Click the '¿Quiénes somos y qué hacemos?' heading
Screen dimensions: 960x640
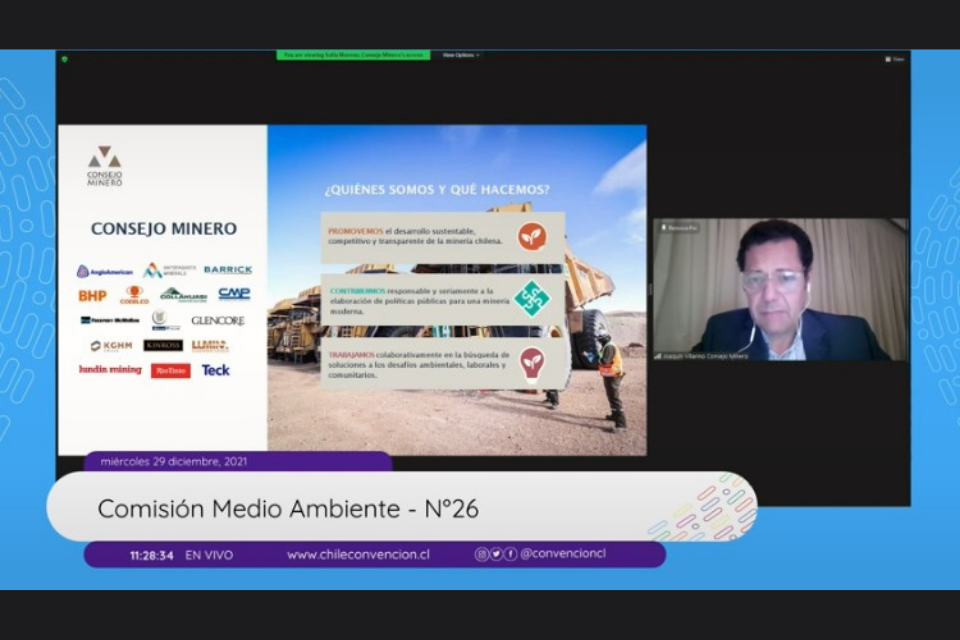(x=437, y=190)
